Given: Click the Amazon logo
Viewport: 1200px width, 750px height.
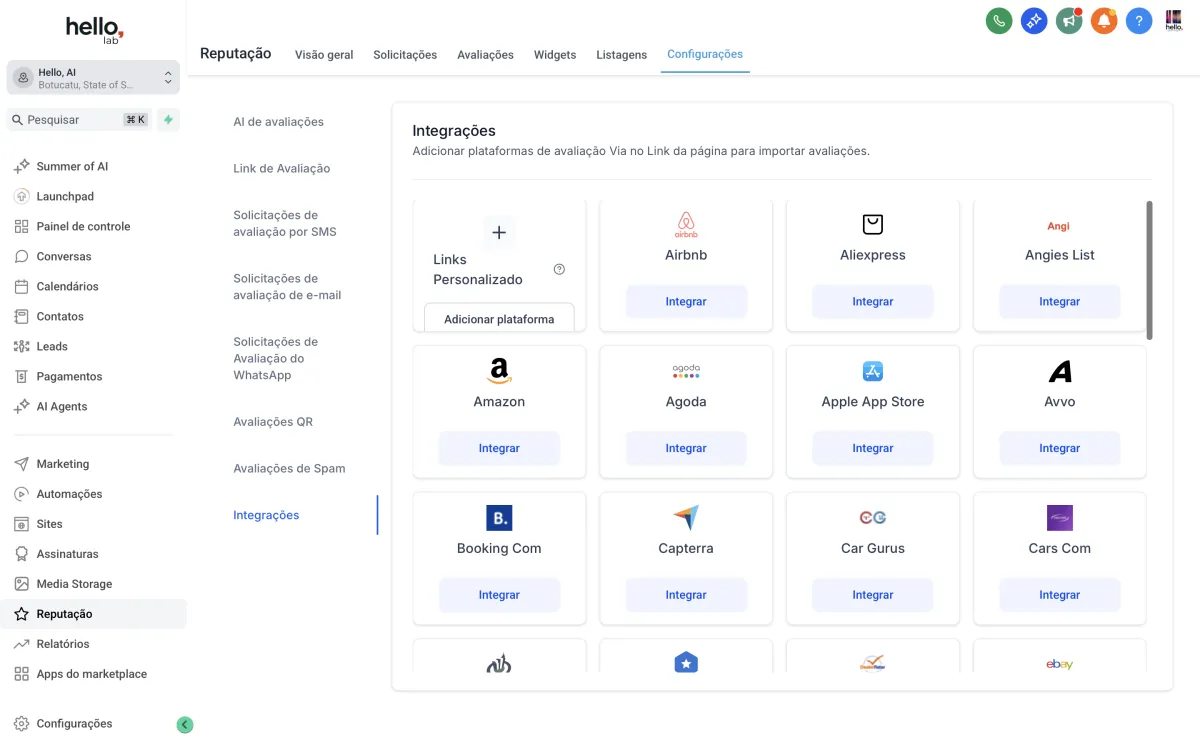Looking at the screenshot, I should coord(499,371).
